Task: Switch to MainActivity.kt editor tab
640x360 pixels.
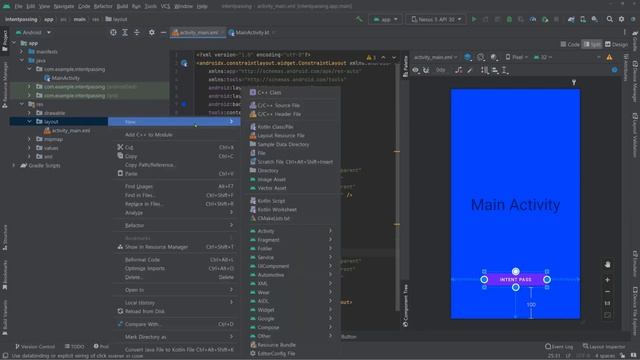Action: pos(251,32)
